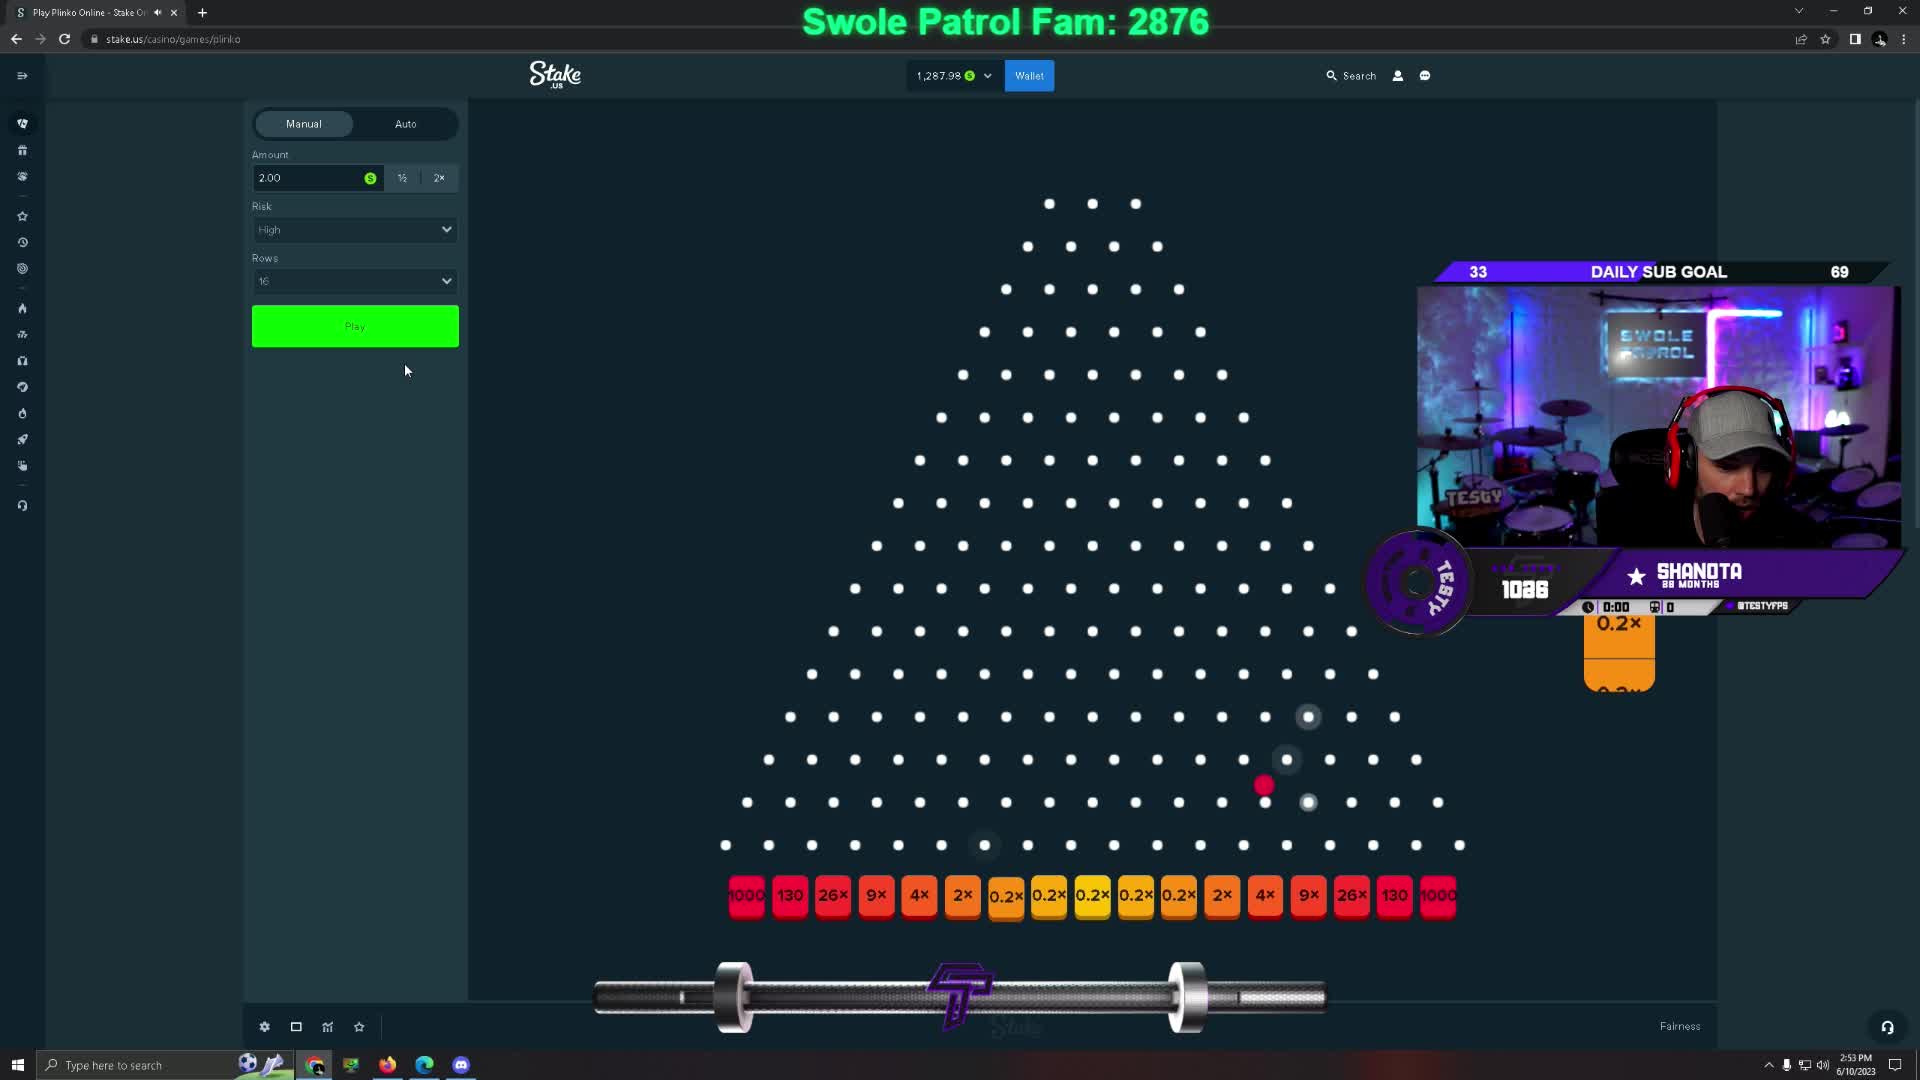Favorite the Plinko game with star icon
The width and height of the screenshot is (1920, 1080).
point(359,1027)
